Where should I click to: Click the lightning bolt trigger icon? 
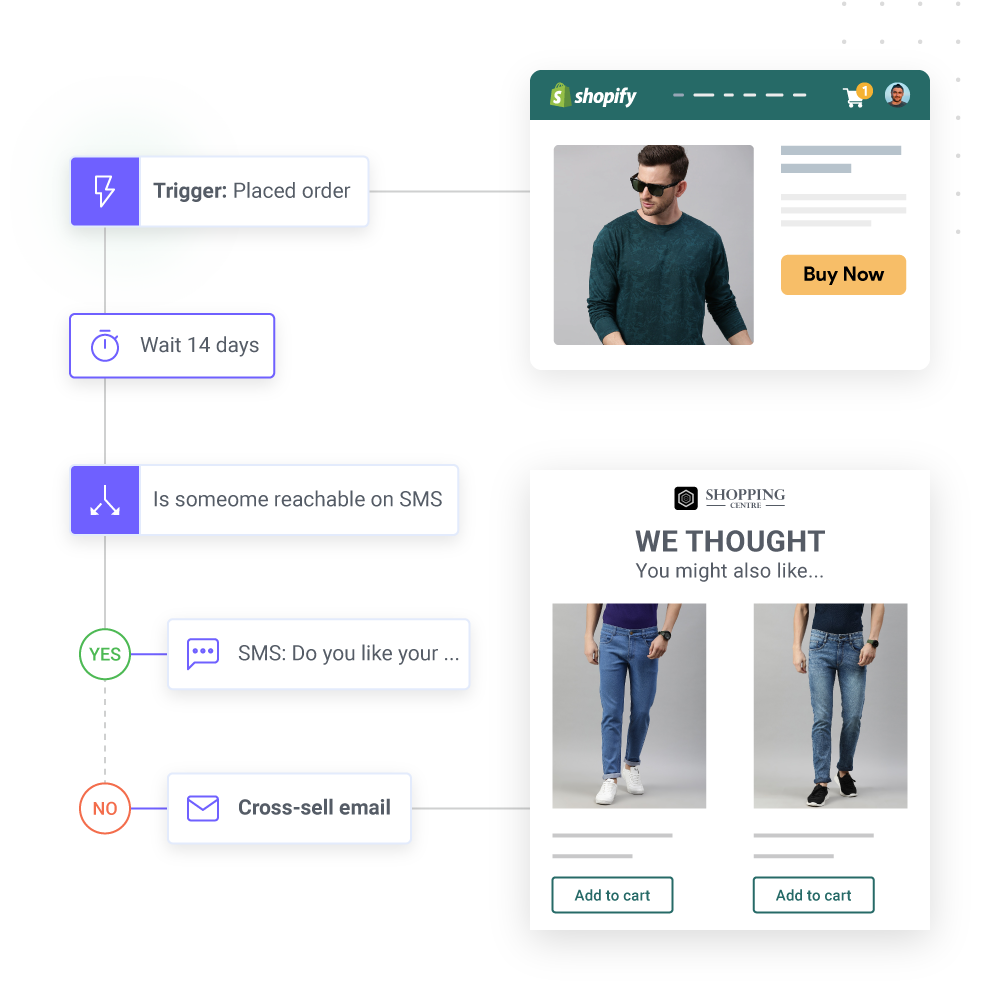pos(104,191)
